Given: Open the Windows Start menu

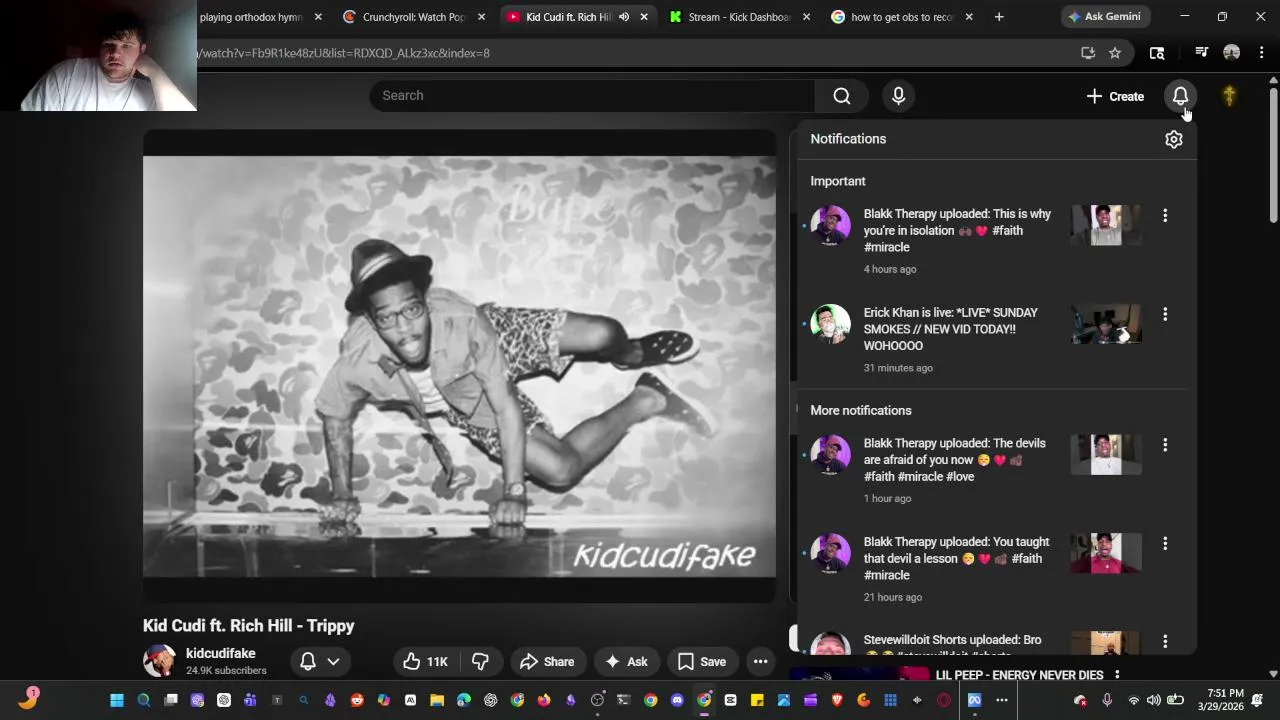Looking at the screenshot, I should point(117,700).
